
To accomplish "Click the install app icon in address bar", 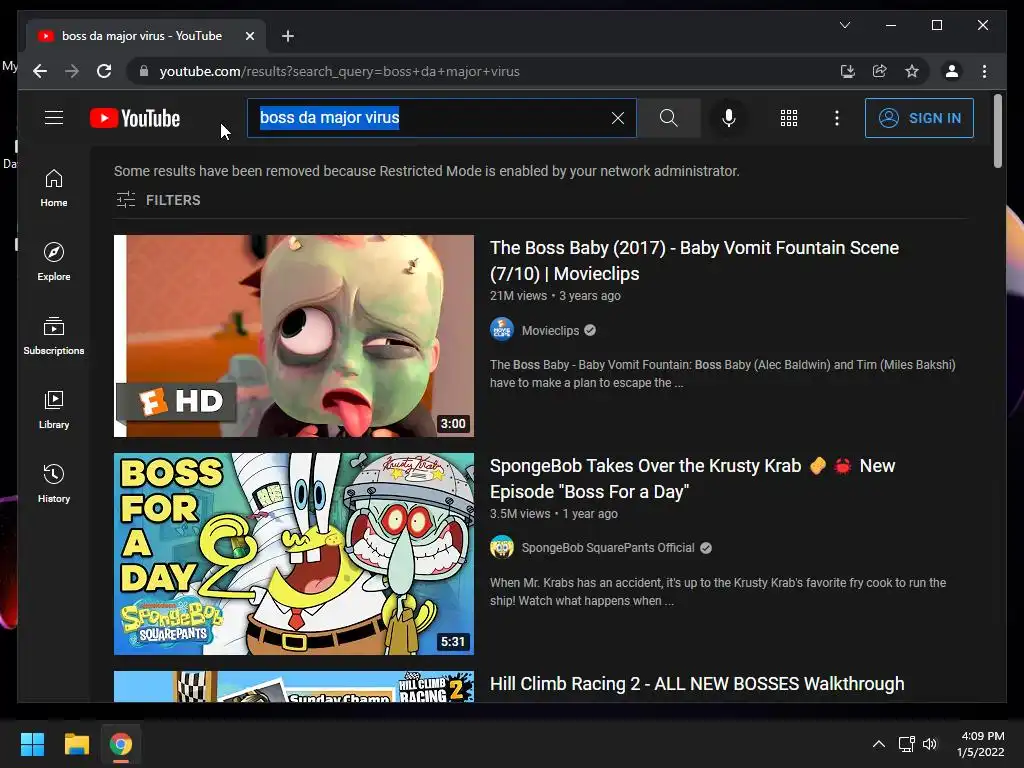I will (x=848, y=71).
